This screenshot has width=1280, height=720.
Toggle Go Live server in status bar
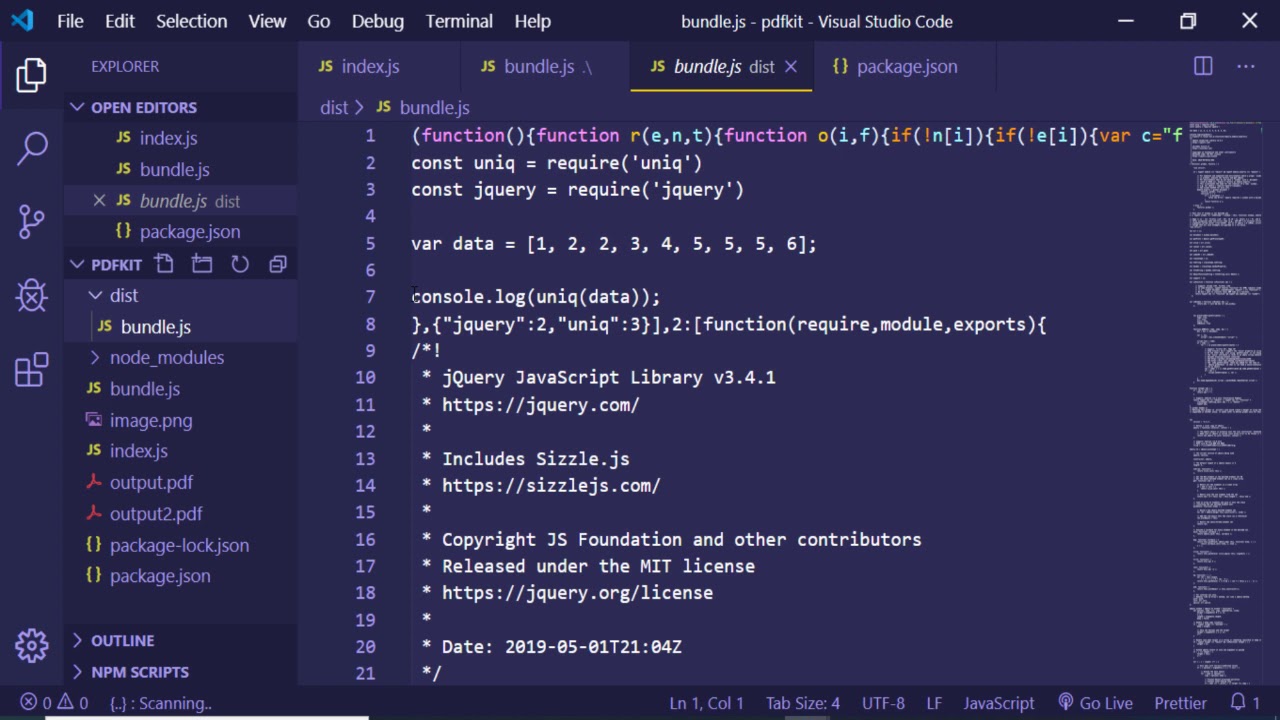pyautogui.click(x=1095, y=703)
